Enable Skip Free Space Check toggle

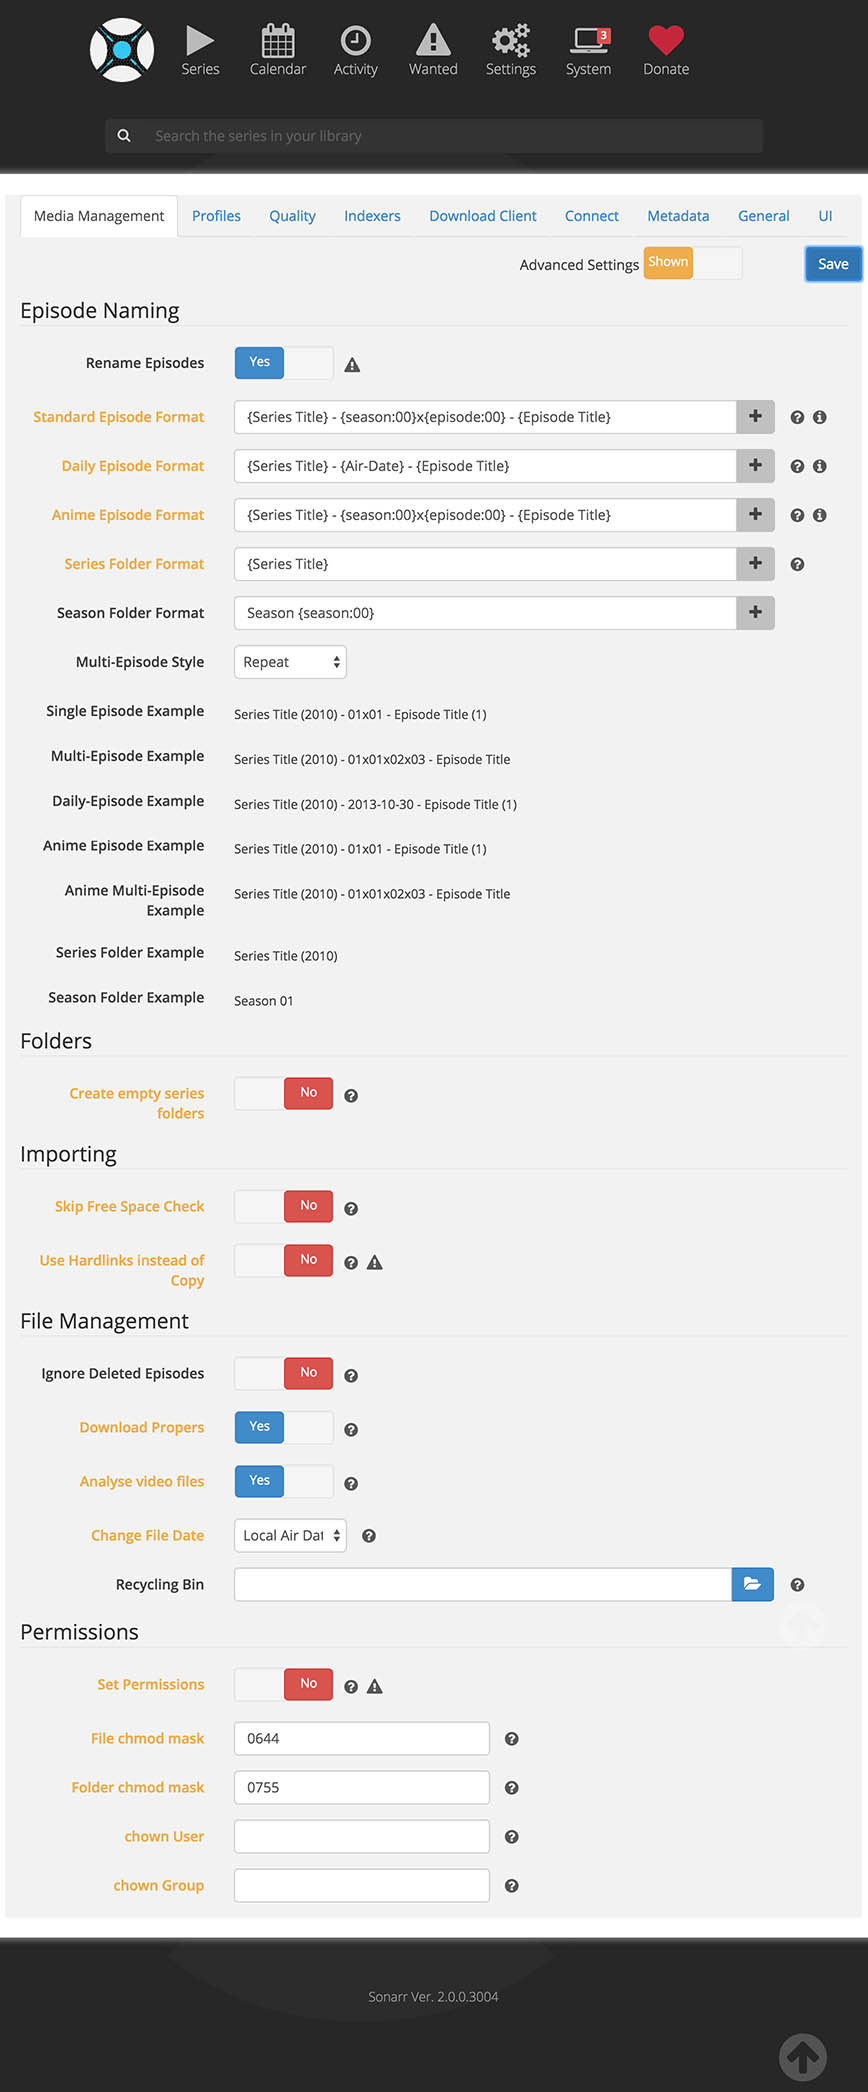(x=284, y=1206)
